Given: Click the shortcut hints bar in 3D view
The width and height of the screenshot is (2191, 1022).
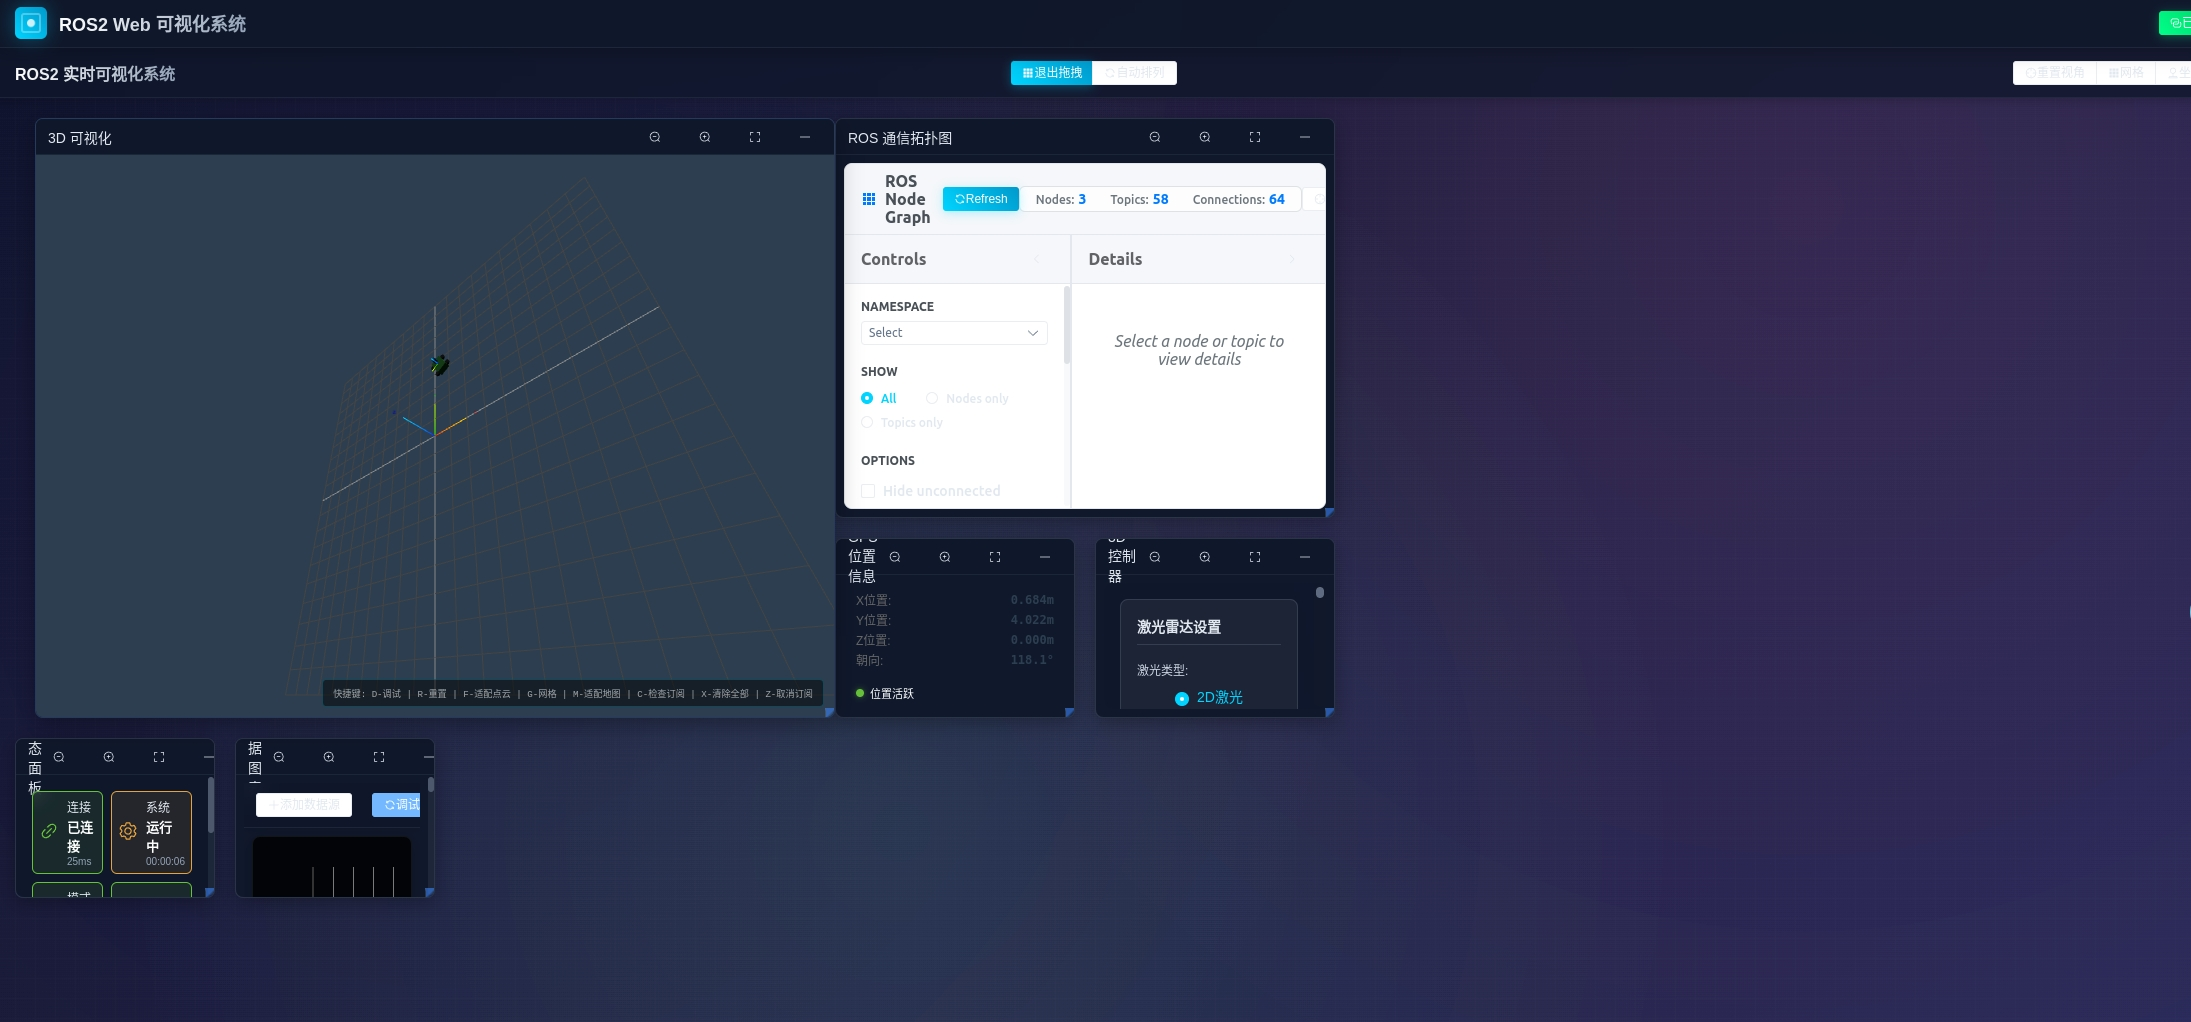Looking at the screenshot, I should tap(573, 694).
